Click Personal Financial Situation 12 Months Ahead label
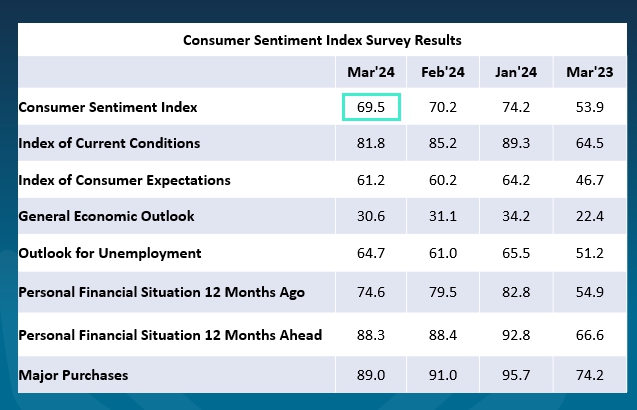This screenshot has height=410, width=637. (170, 335)
